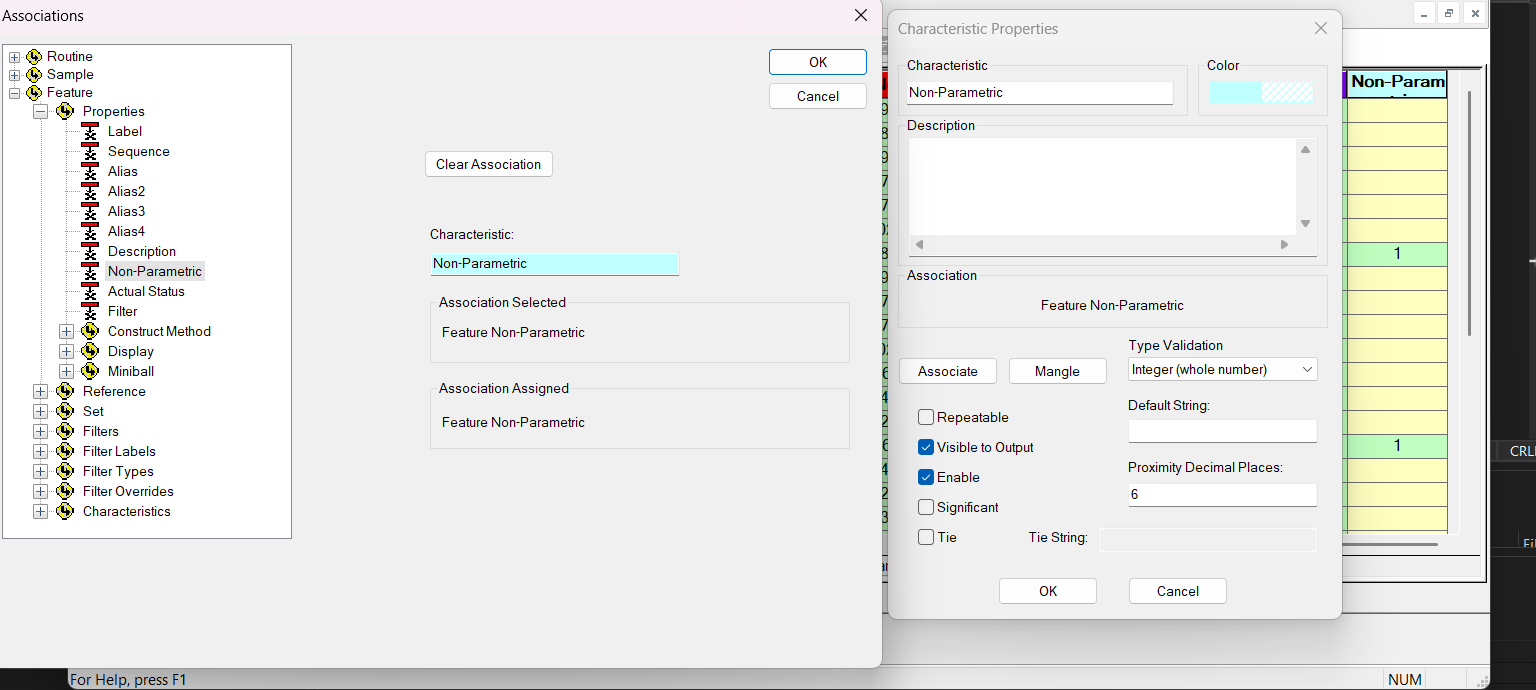The height and width of the screenshot is (690, 1536).
Task: Select the Label property icon
Action: click(x=90, y=131)
